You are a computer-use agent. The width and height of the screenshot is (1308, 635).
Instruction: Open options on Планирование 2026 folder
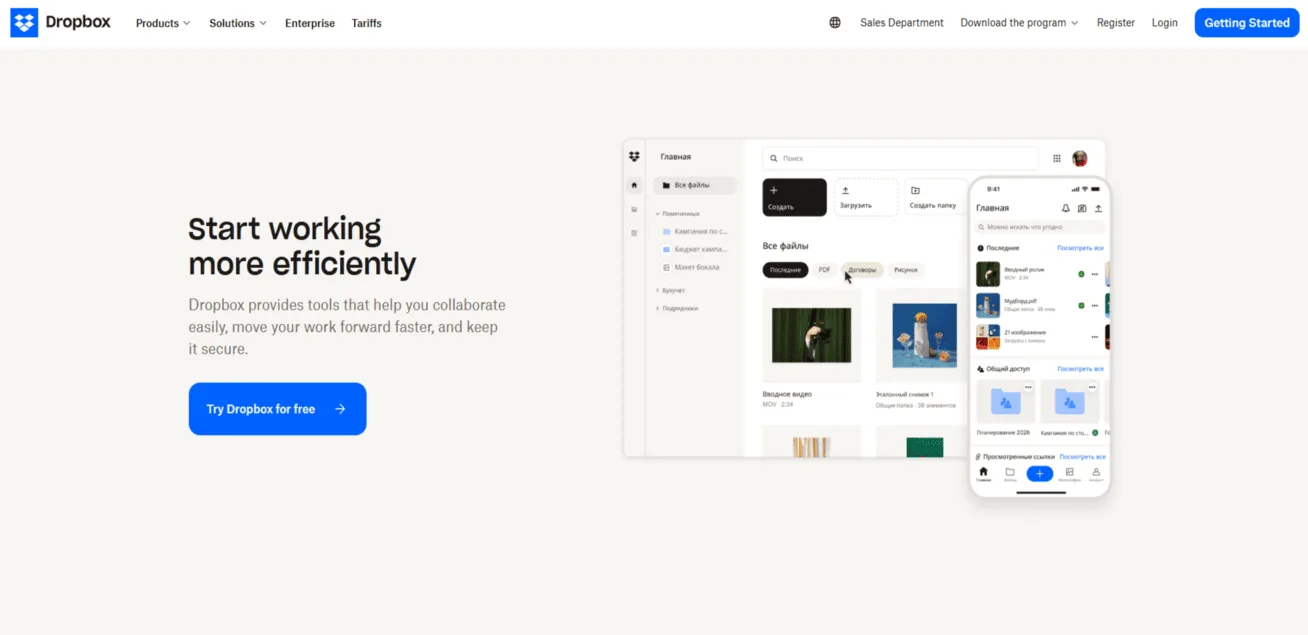1028,387
